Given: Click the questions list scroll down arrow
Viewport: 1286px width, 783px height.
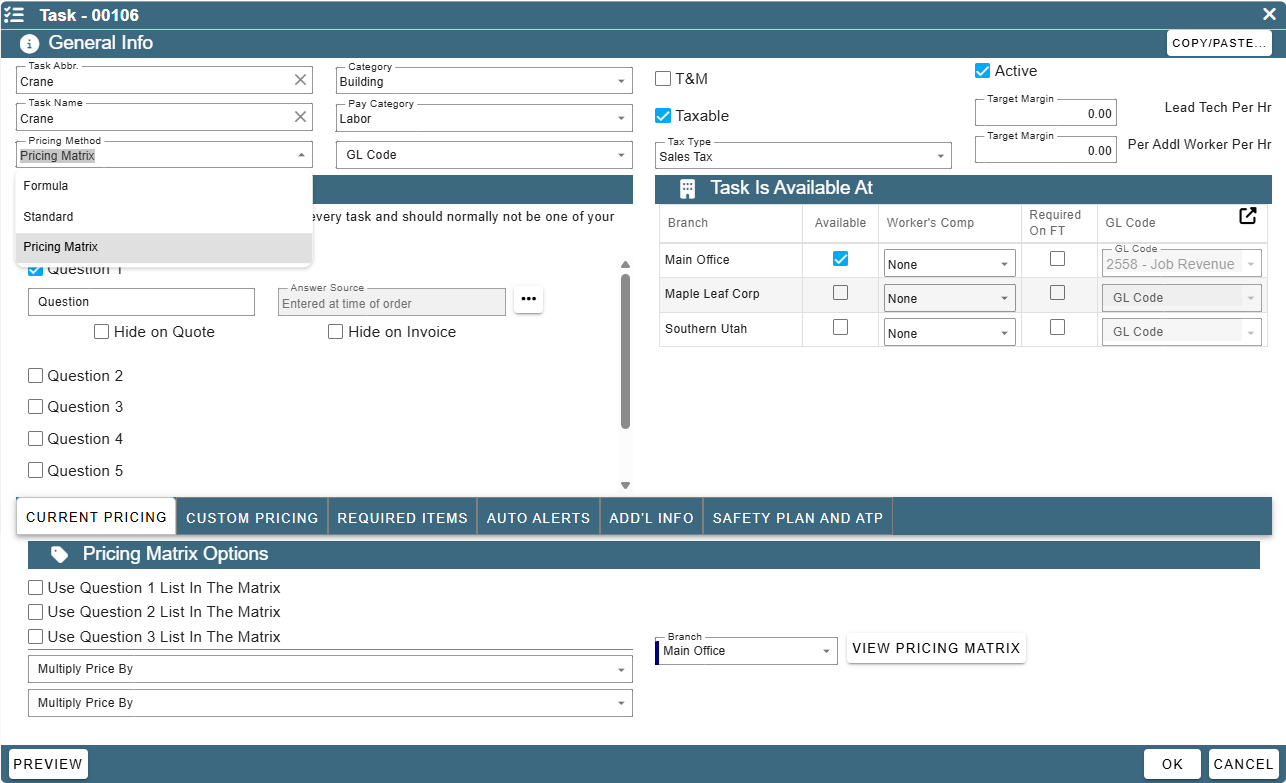Looking at the screenshot, I should (626, 485).
